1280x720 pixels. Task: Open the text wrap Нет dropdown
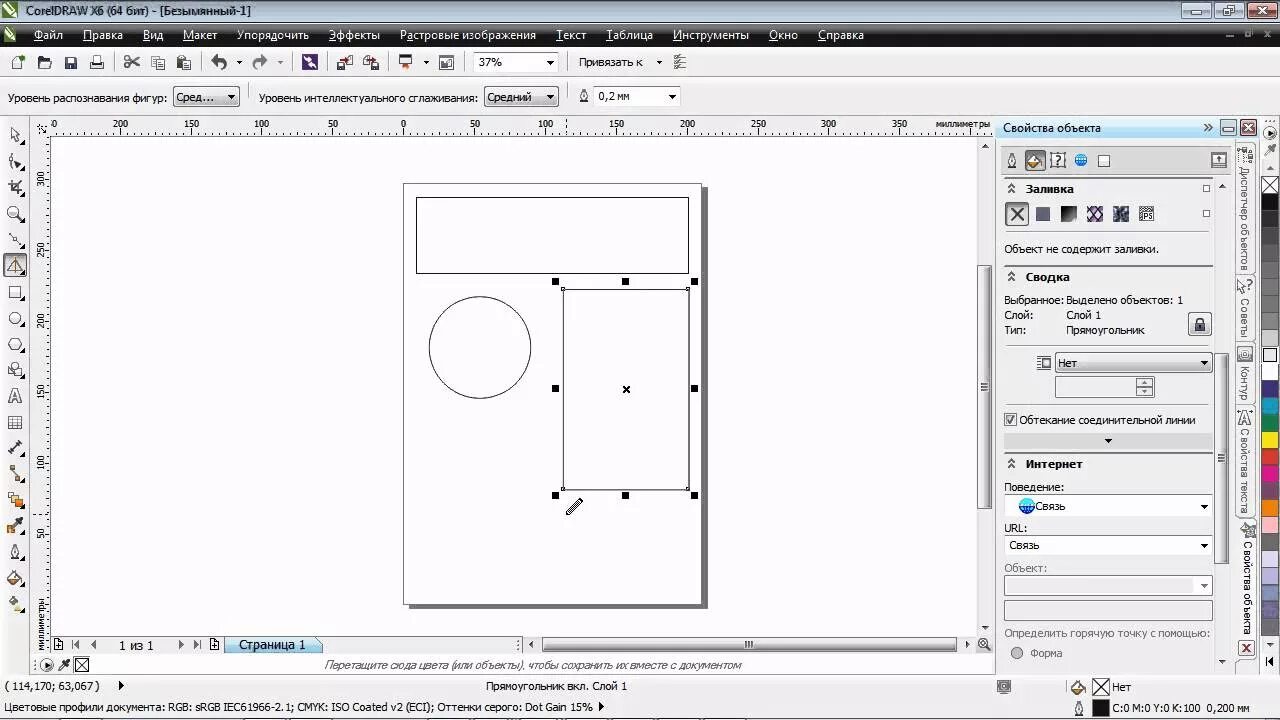pos(1133,363)
